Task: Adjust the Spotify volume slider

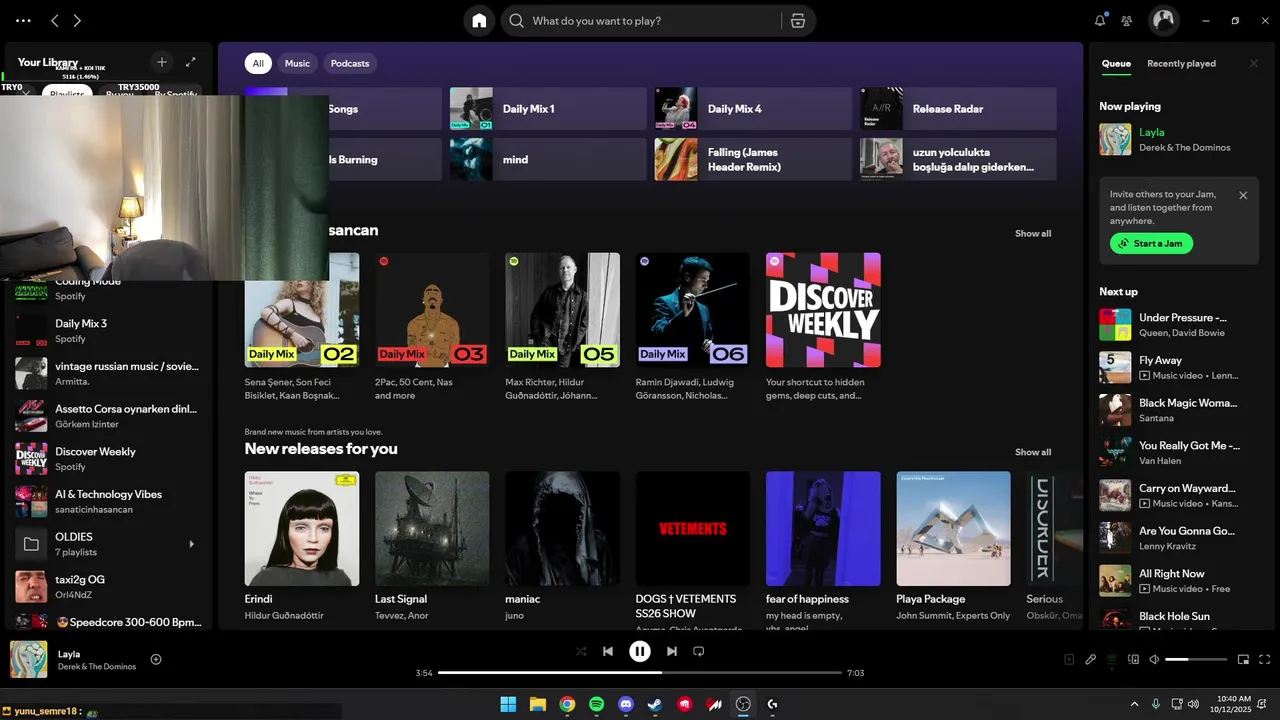Action: click(x=1196, y=659)
